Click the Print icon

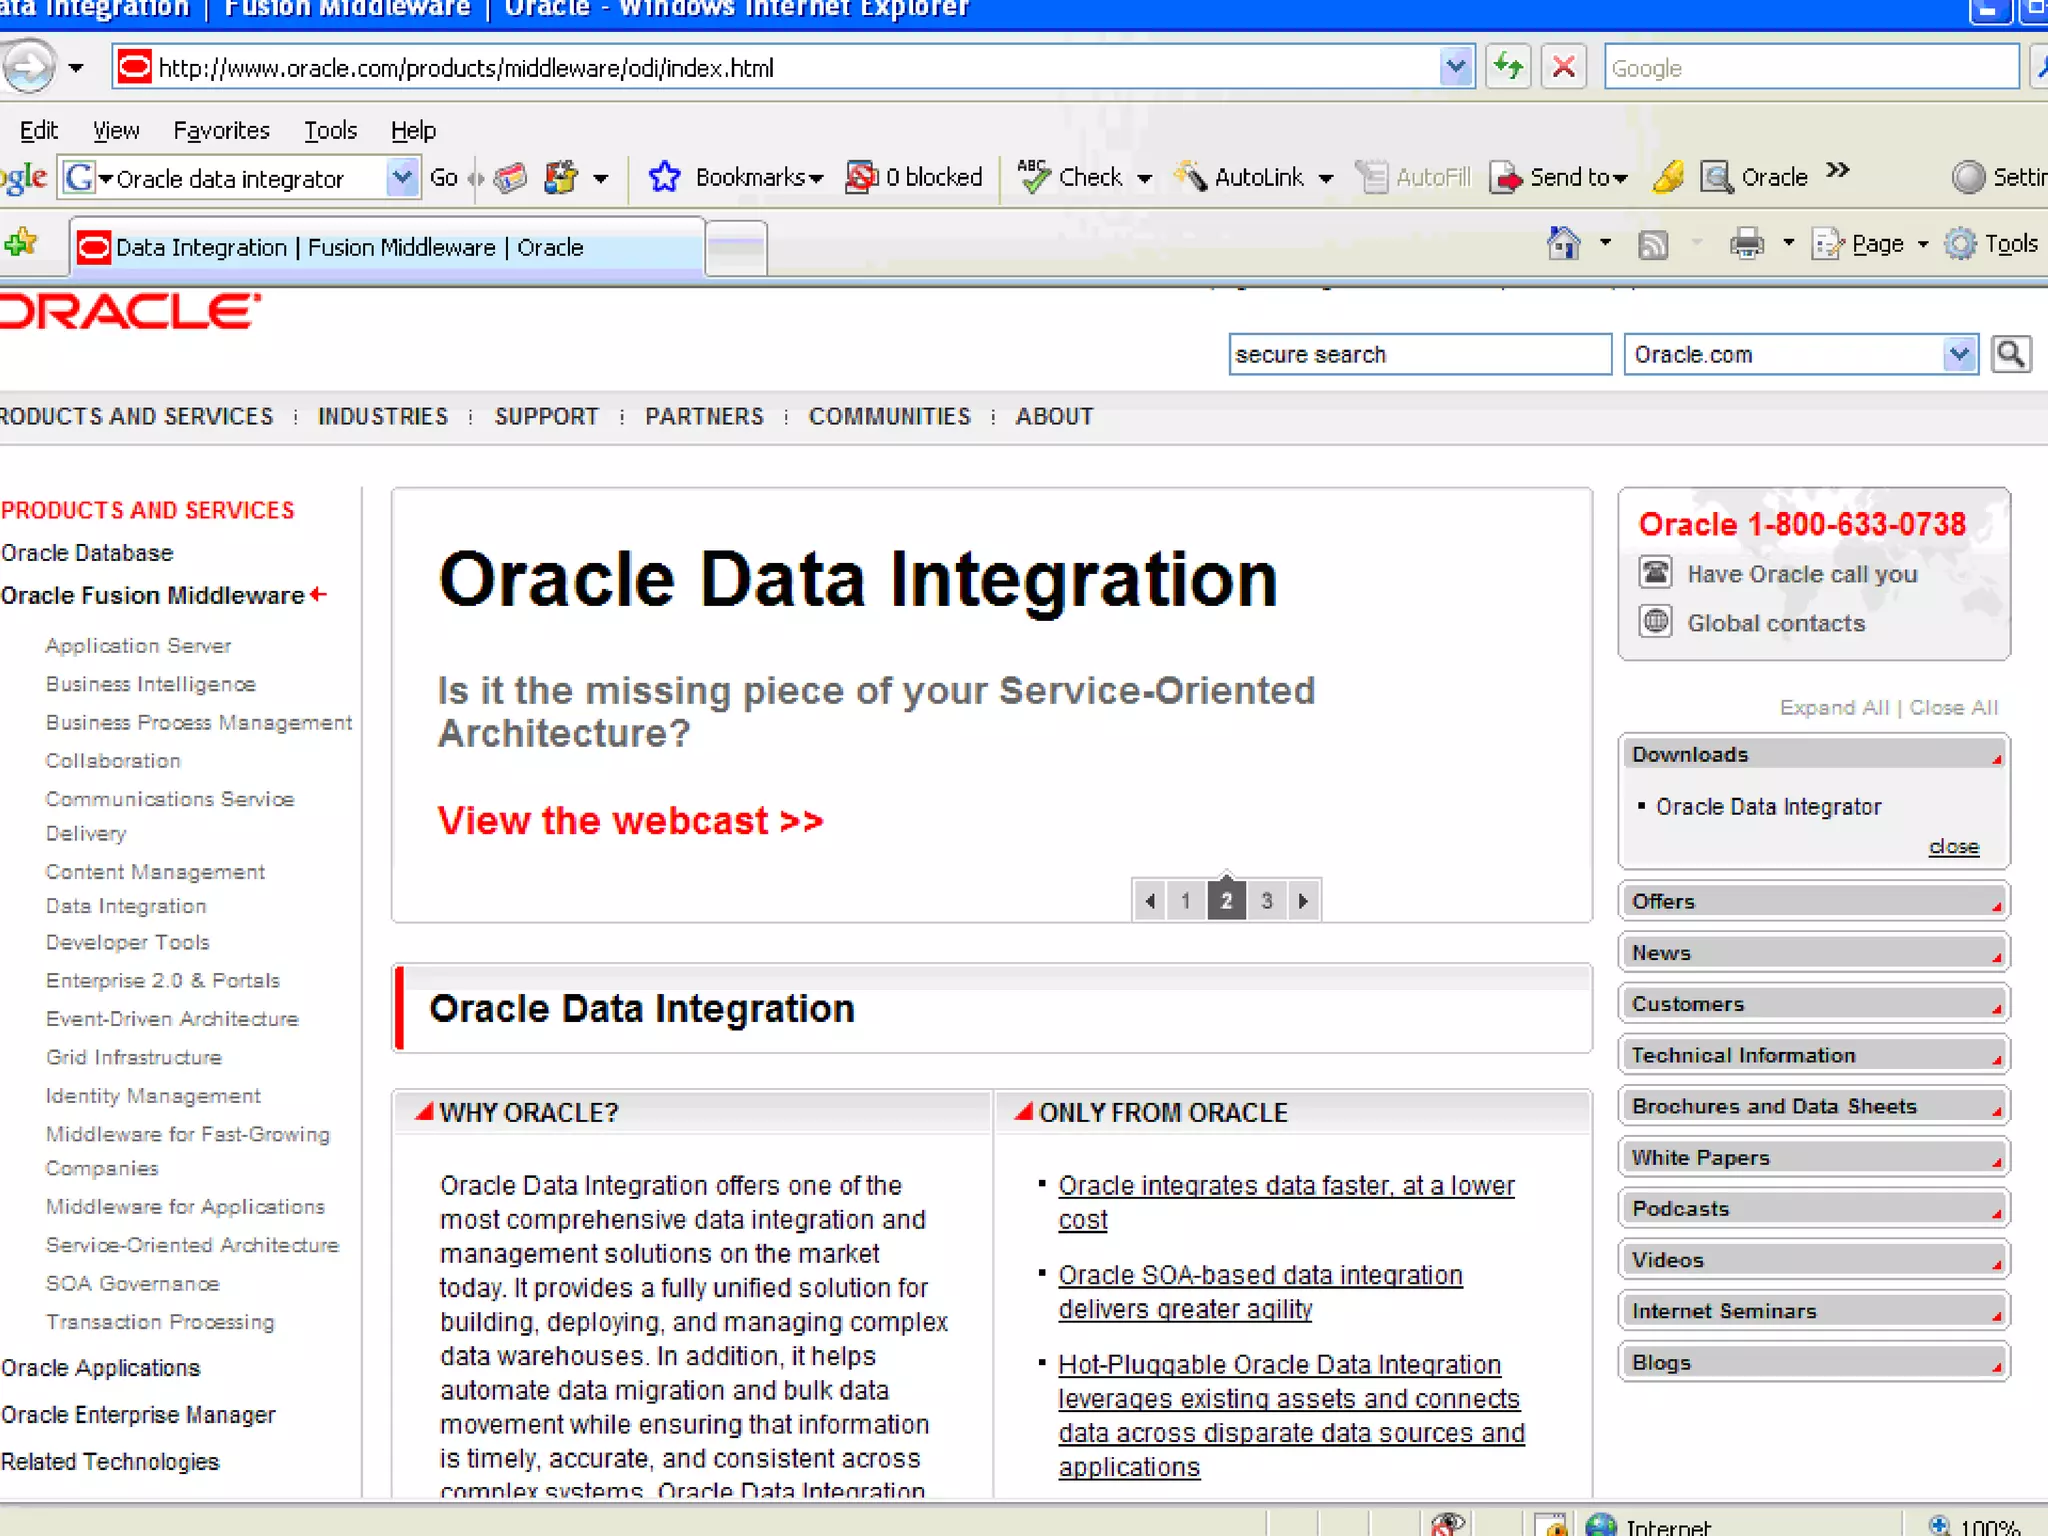1746,244
